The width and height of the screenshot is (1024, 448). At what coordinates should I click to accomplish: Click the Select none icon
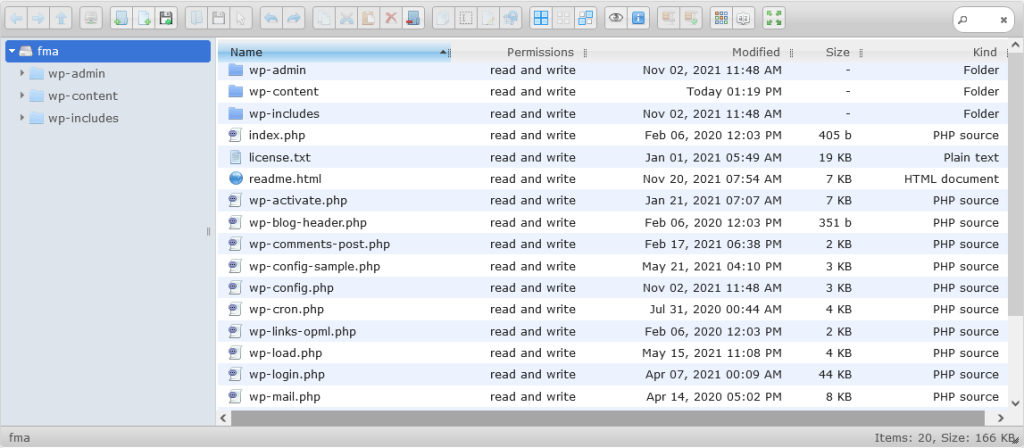[x=563, y=18]
